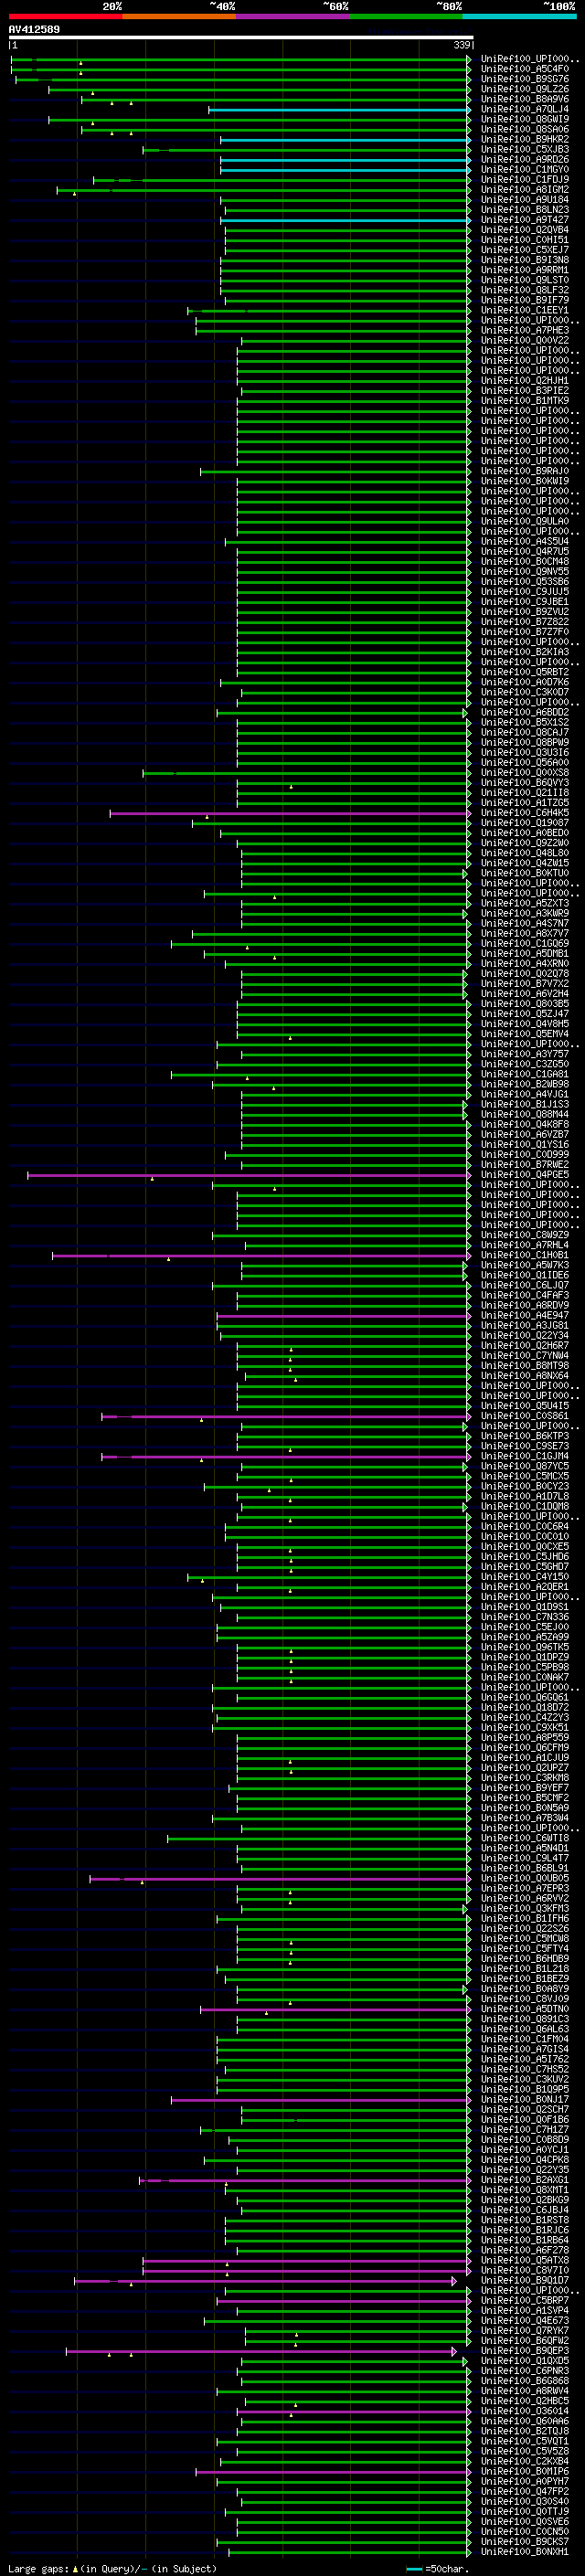Open hit UniRef100_C1GJM4
The width and height of the screenshot is (585, 2576).
point(524,1456)
